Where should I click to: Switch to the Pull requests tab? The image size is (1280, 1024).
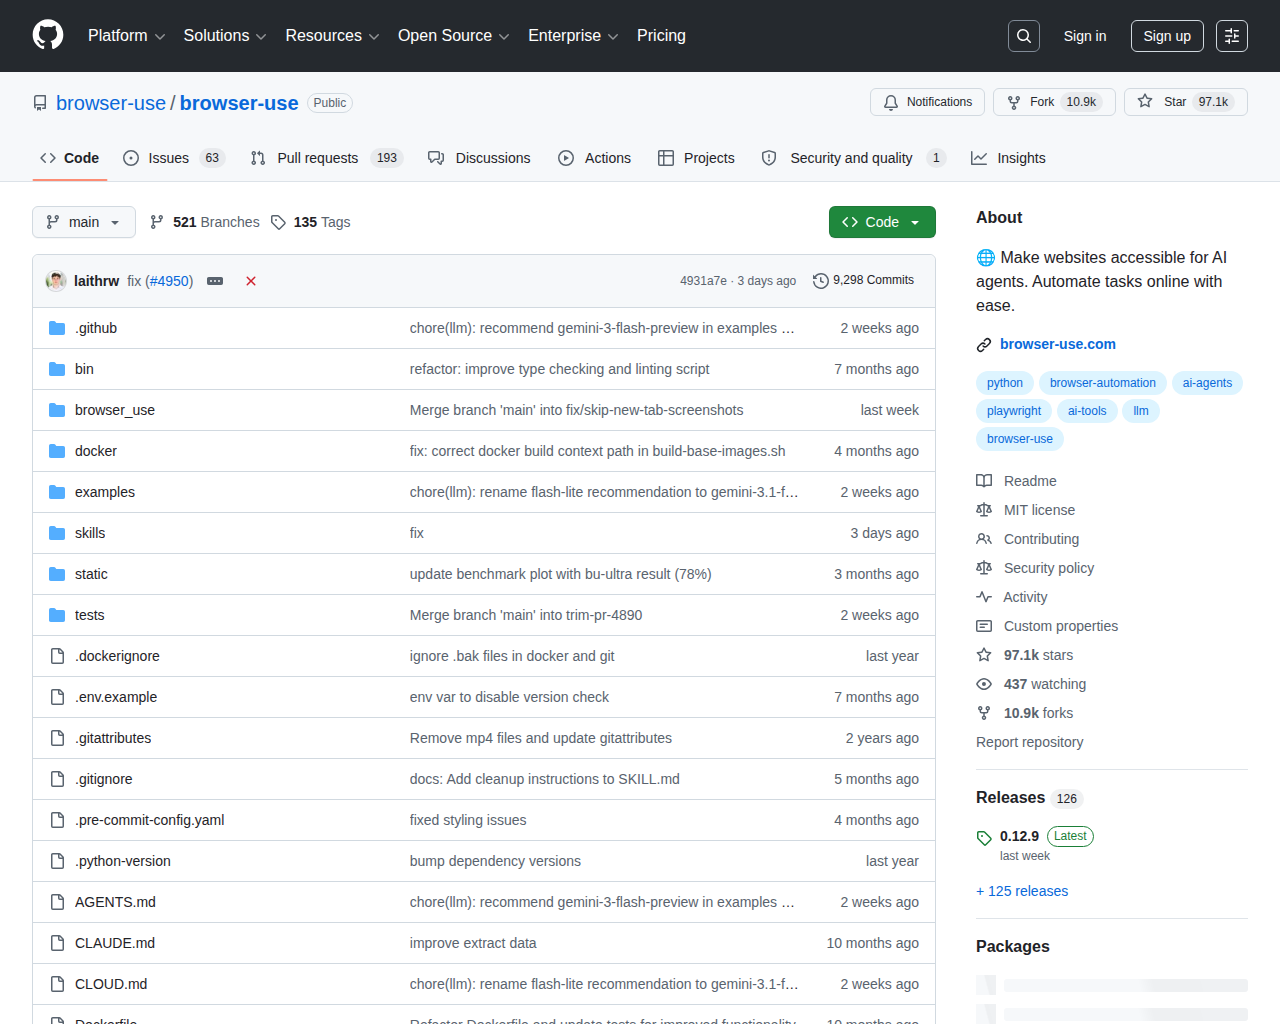(x=326, y=158)
